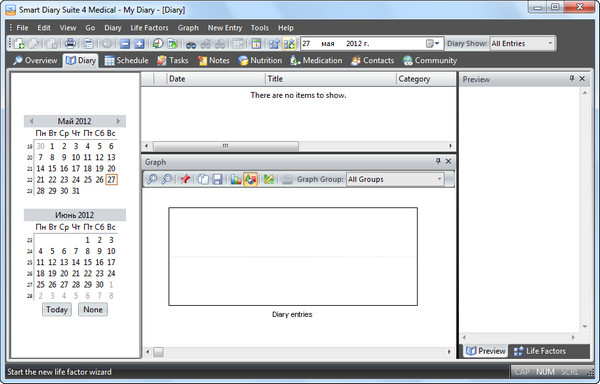Image resolution: width=600 pixels, height=384 pixels.
Task: Open the Graph menu
Action: pos(188,28)
